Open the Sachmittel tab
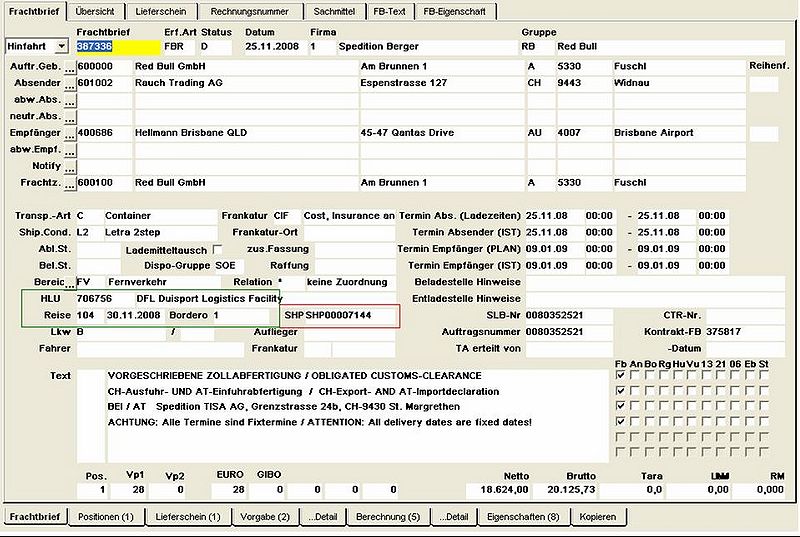The height and width of the screenshot is (537, 800). coord(334,11)
